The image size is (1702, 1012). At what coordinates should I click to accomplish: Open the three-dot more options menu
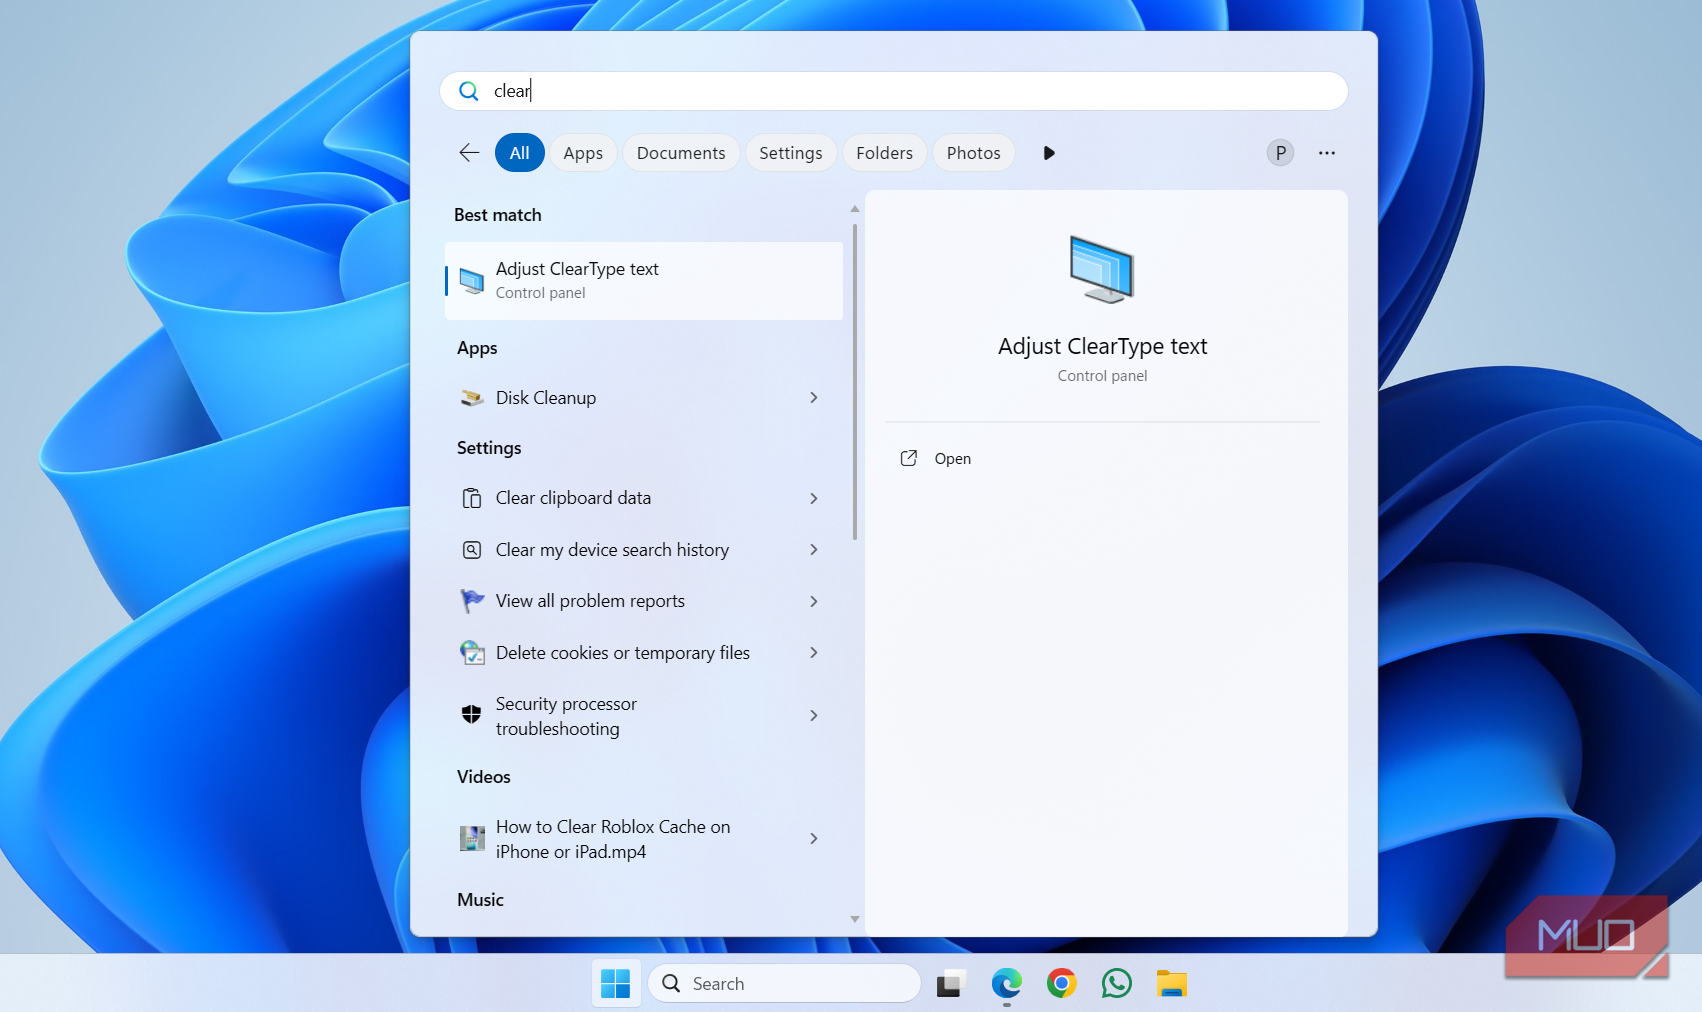[1327, 153]
